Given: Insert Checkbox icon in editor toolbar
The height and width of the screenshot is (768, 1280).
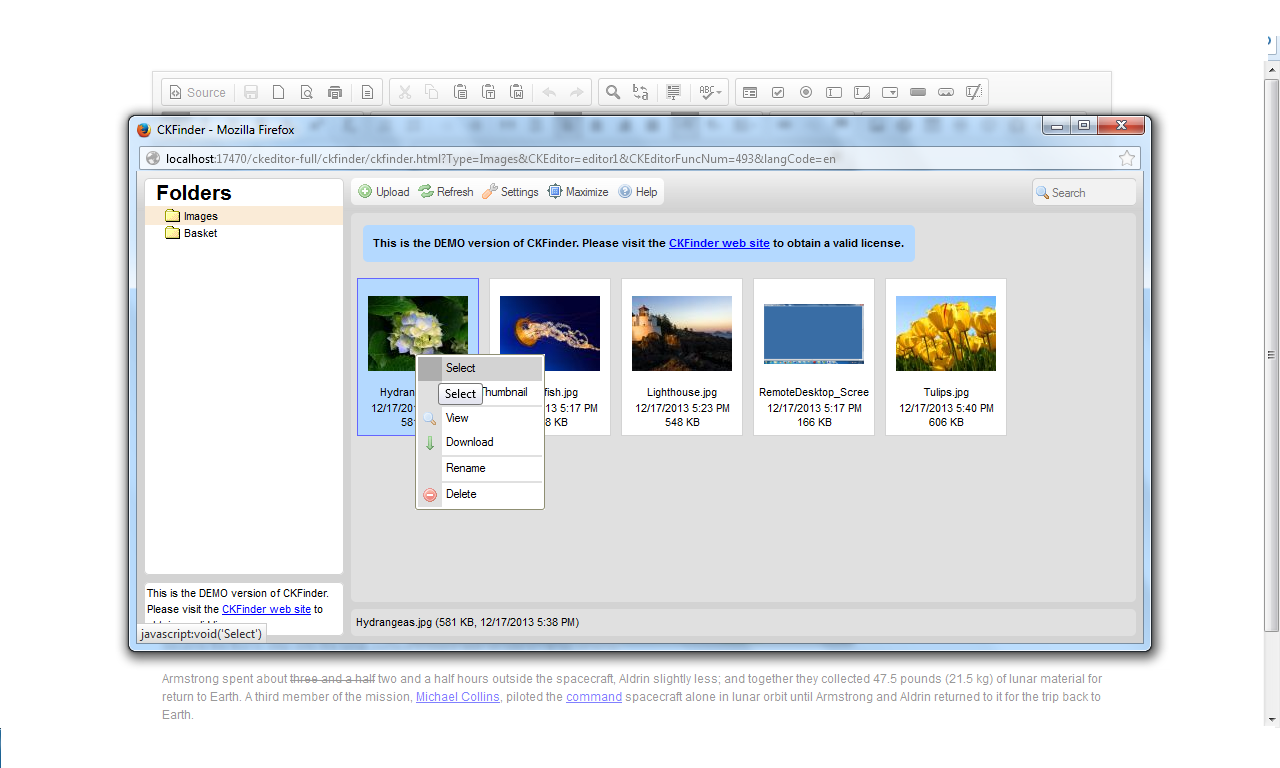Looking at the screenshot, I should point(778,92).
